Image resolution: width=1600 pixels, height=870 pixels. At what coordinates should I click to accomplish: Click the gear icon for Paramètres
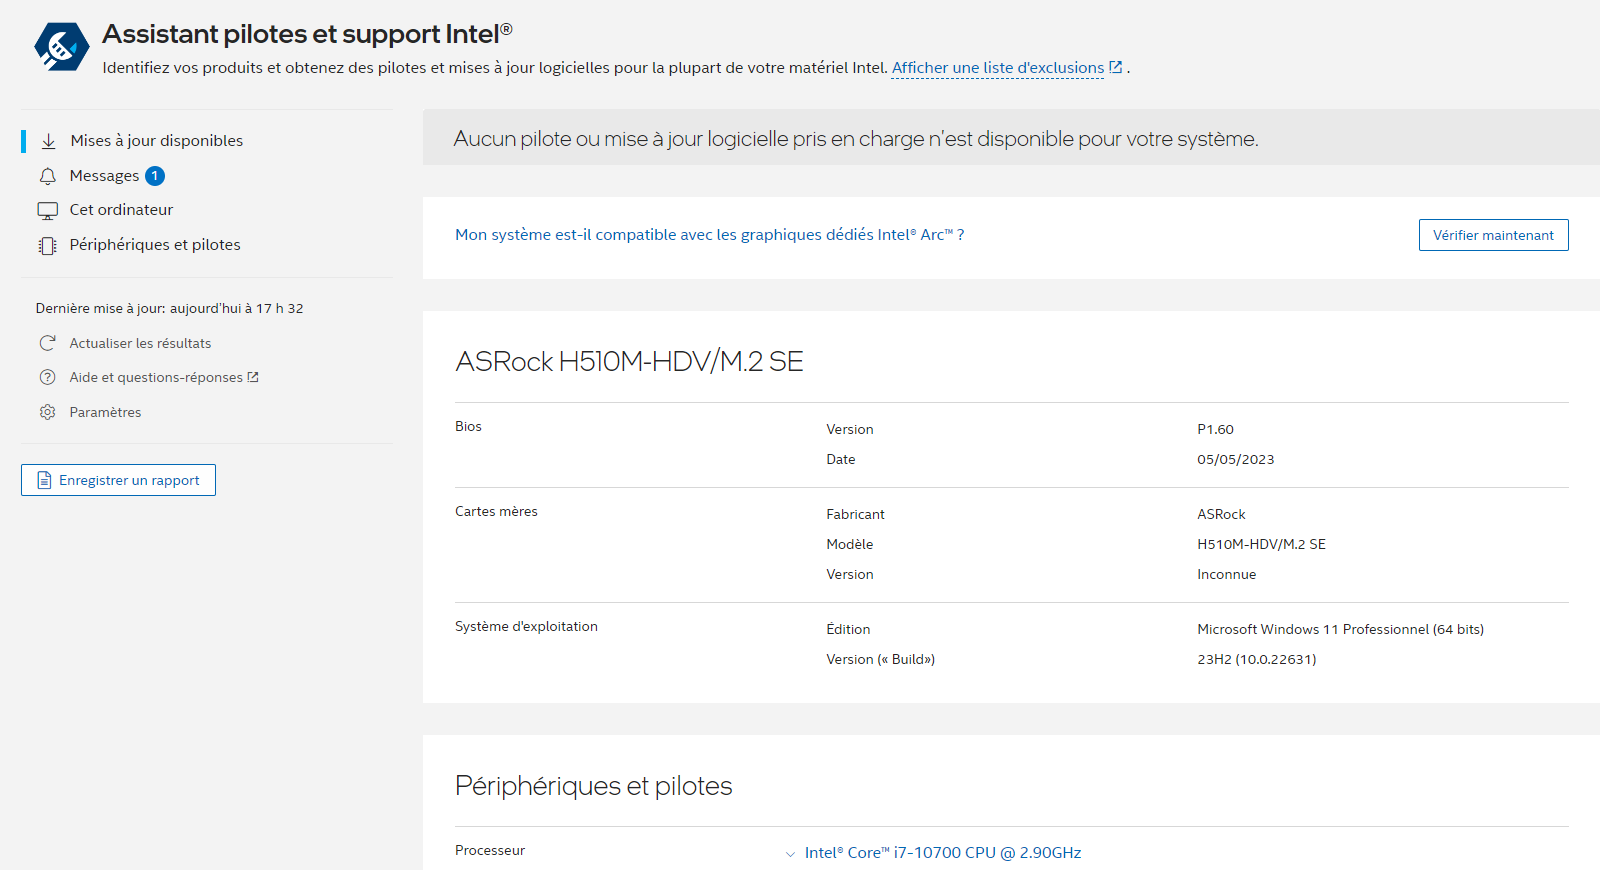click(47, 412)
